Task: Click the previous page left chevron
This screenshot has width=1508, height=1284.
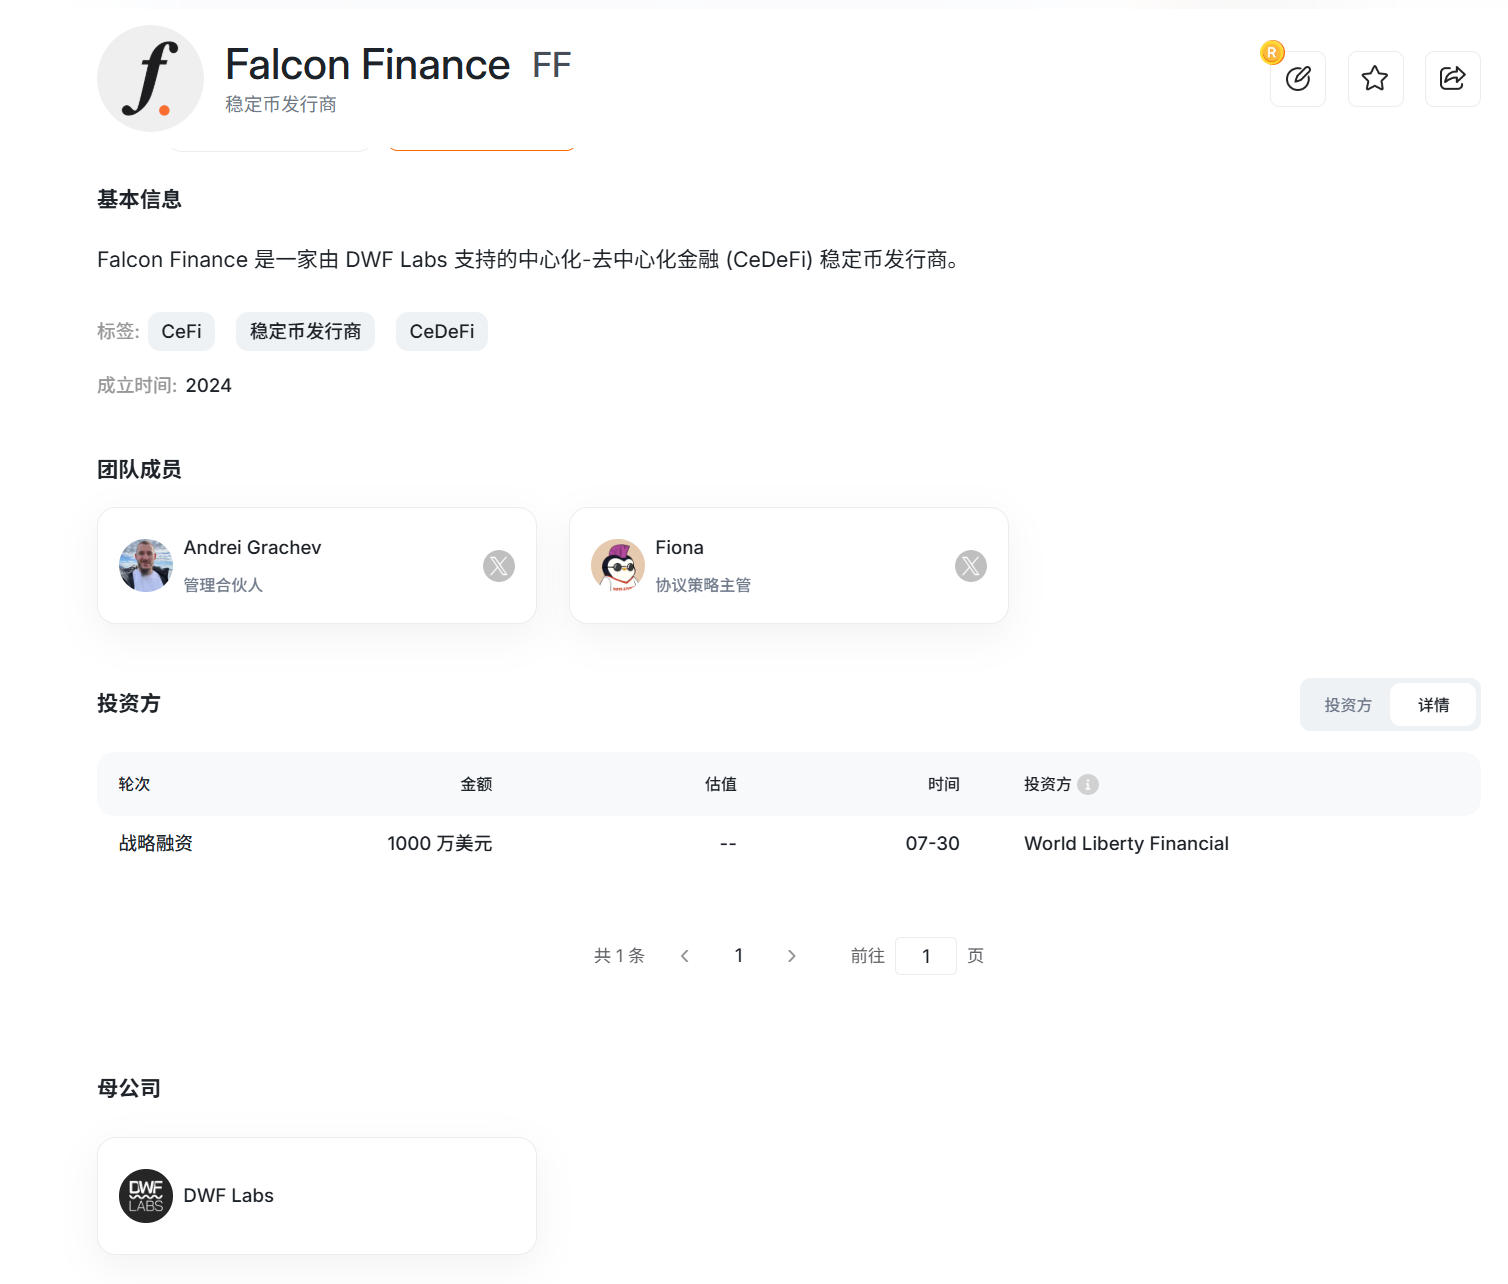Action: pos(684,955)
